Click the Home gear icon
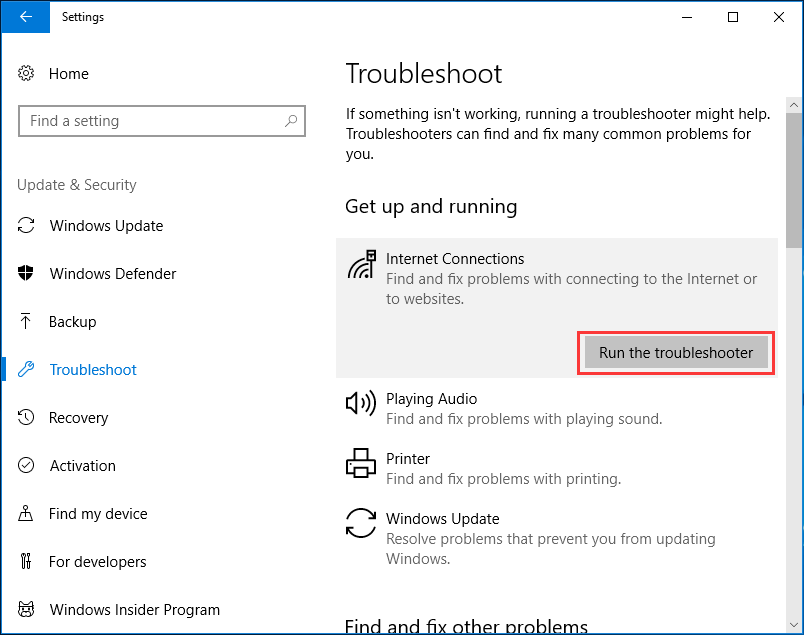 click(26, 73)
